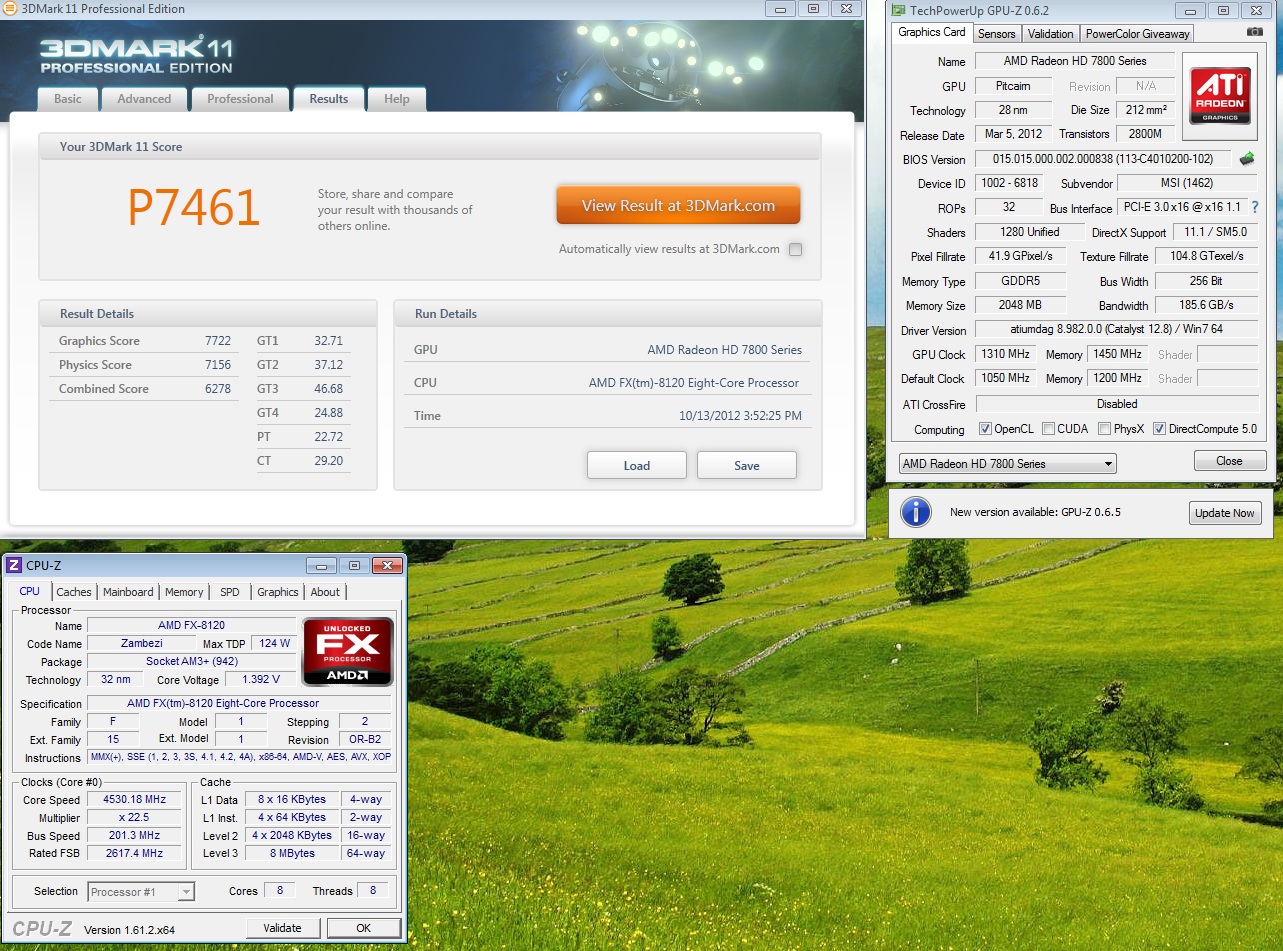Switch to the Sensors tab in GPU-Z

click(997, 33)
